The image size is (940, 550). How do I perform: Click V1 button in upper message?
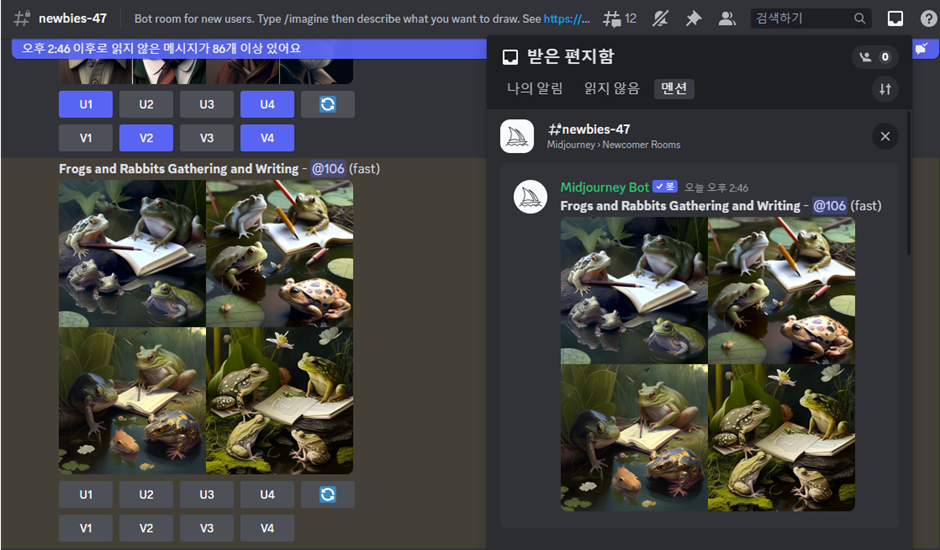[x=86, y=138]
